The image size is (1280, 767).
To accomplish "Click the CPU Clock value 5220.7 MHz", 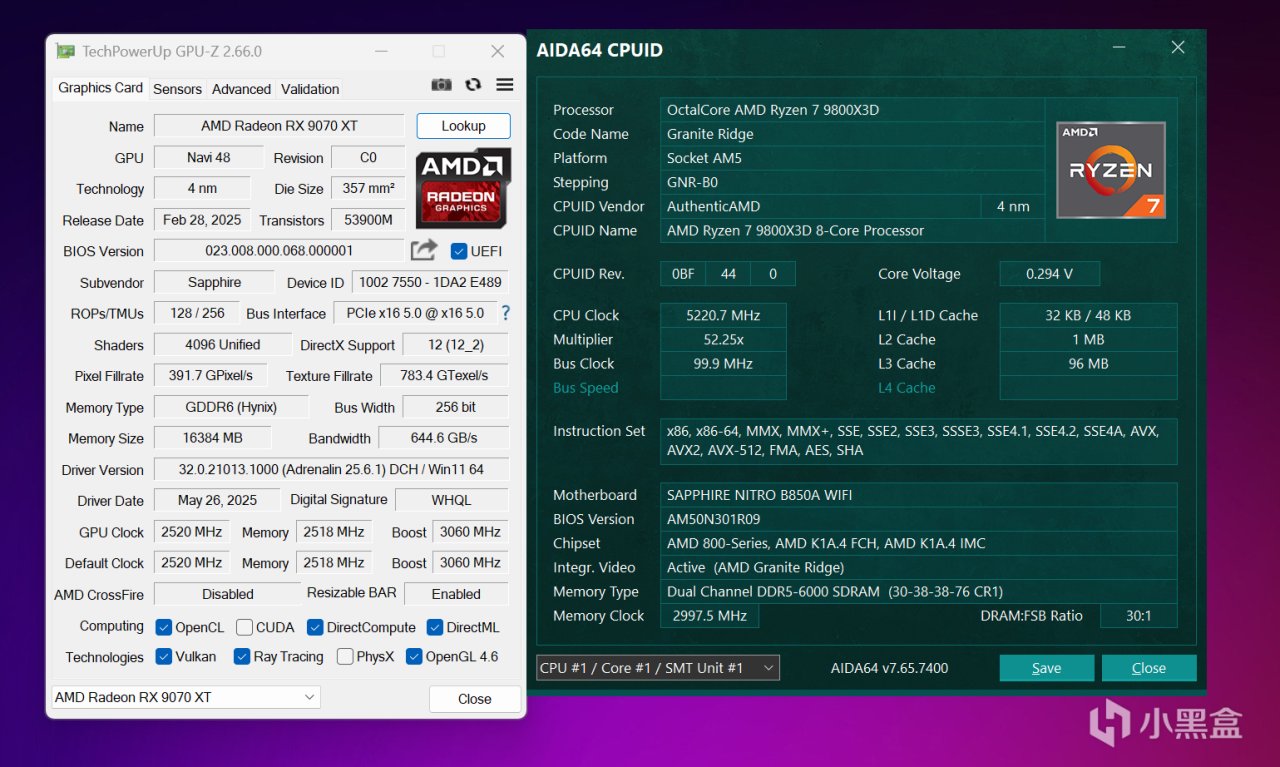I will pyautogui.click(x=723, y=315).
